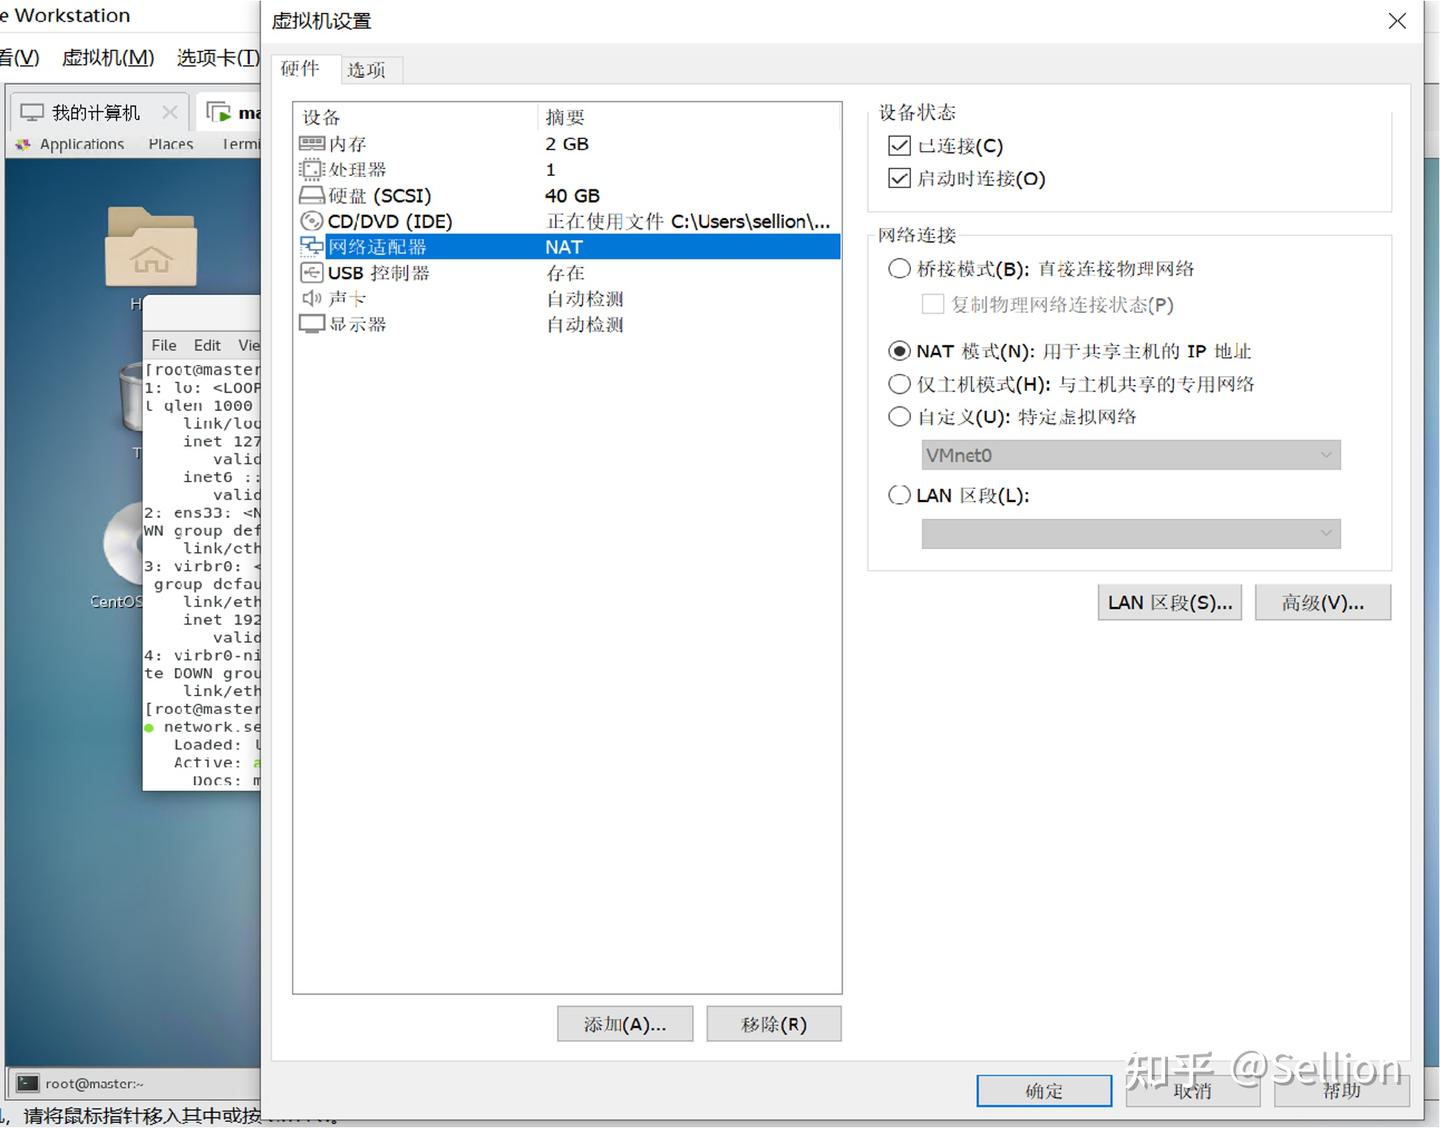Click the 网络适配器 network adapter icon

pos(310,246)
